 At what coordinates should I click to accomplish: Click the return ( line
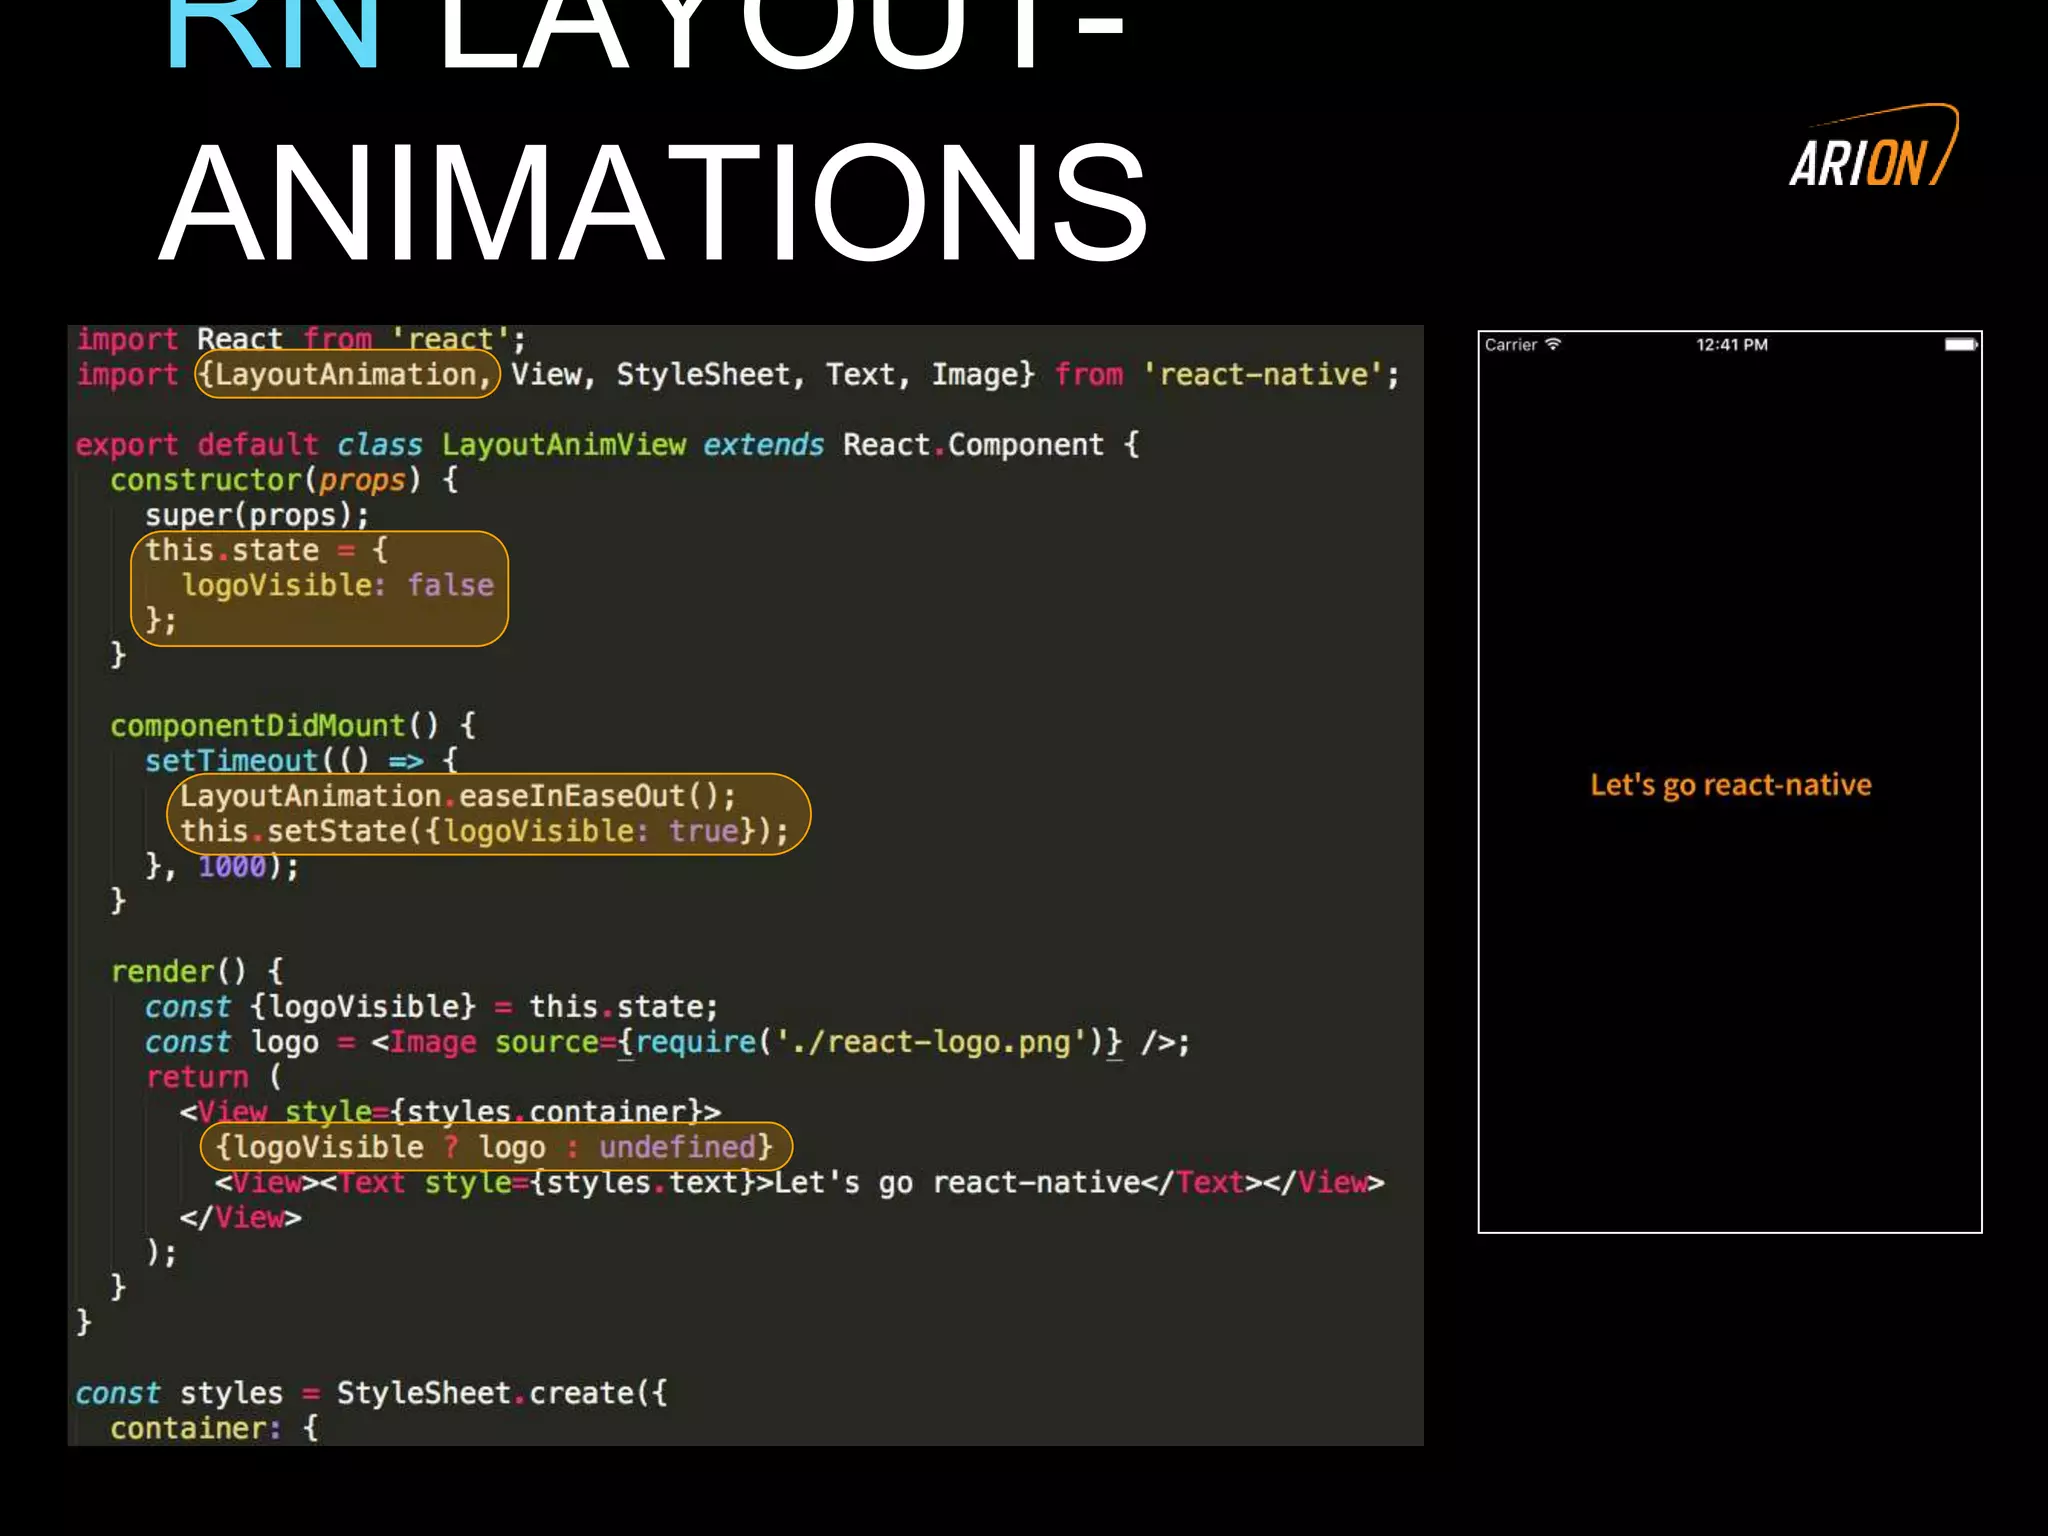[x=214, y=1077]
